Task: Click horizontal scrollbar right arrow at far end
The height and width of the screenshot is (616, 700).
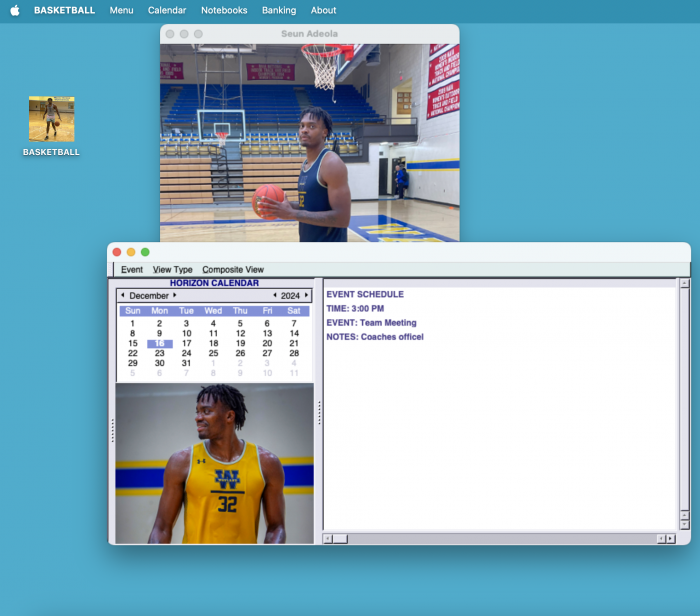Action: [x=671, y=539]
